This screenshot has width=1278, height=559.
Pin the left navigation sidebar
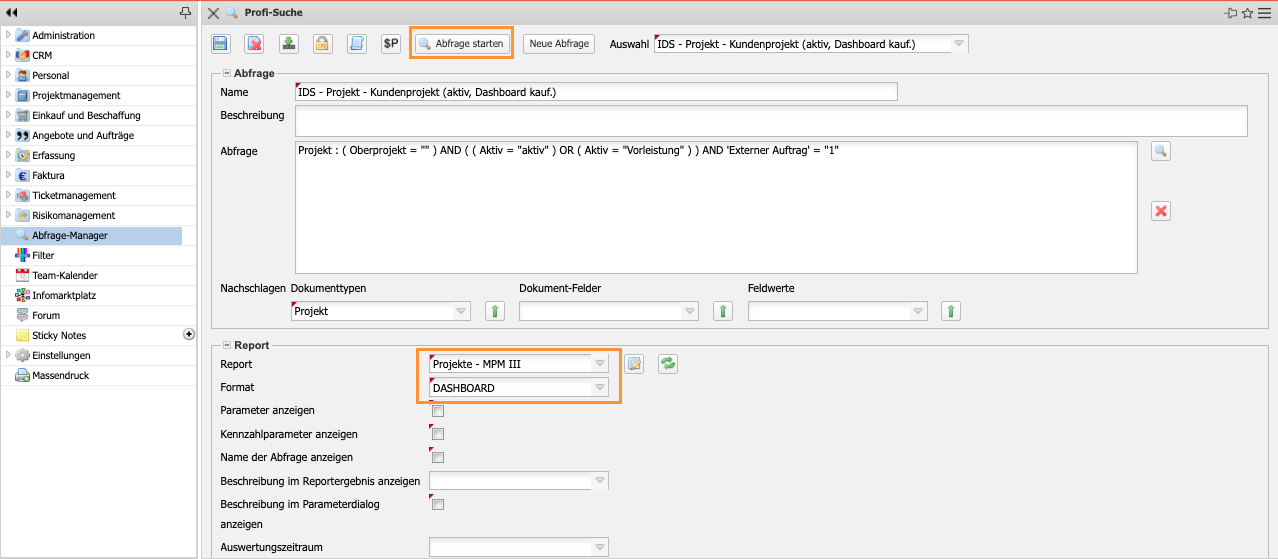click(x=184, y=12)
